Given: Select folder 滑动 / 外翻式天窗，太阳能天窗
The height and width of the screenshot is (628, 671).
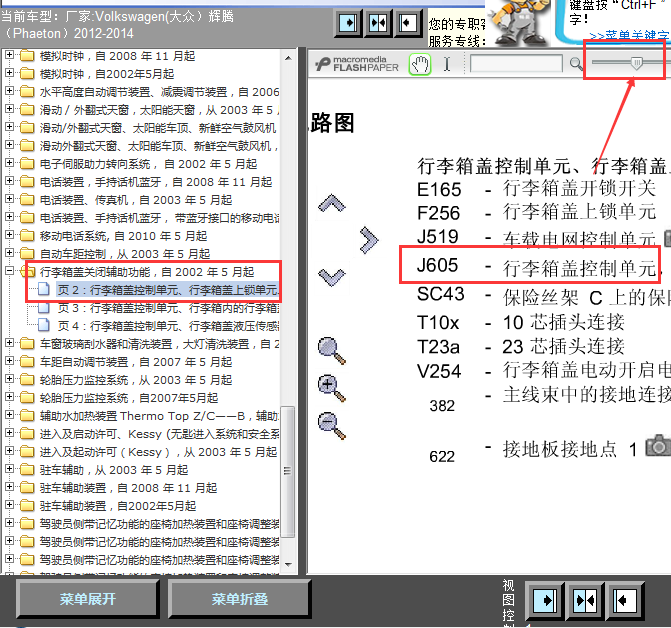Looking at the screenshot, I should (159, 110).
